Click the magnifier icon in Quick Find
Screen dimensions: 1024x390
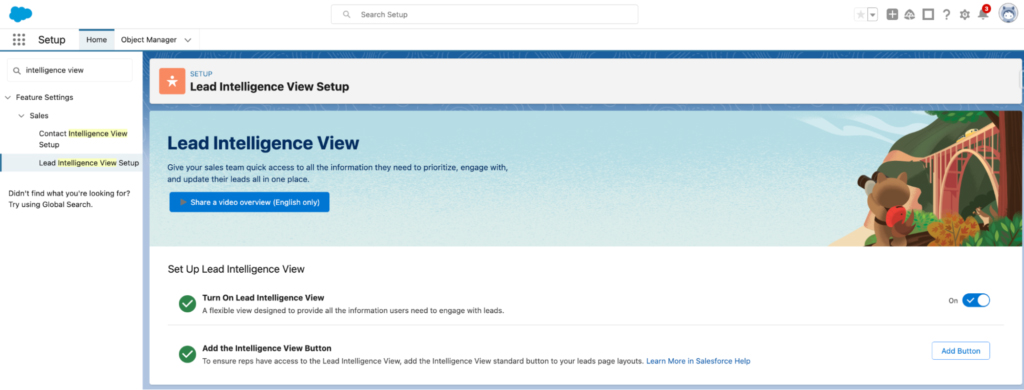[x=17, y=70]
